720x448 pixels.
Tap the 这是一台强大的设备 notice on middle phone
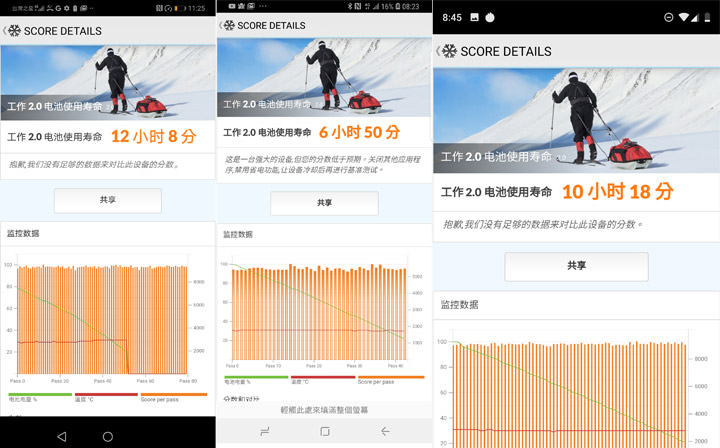click(322, 164)
